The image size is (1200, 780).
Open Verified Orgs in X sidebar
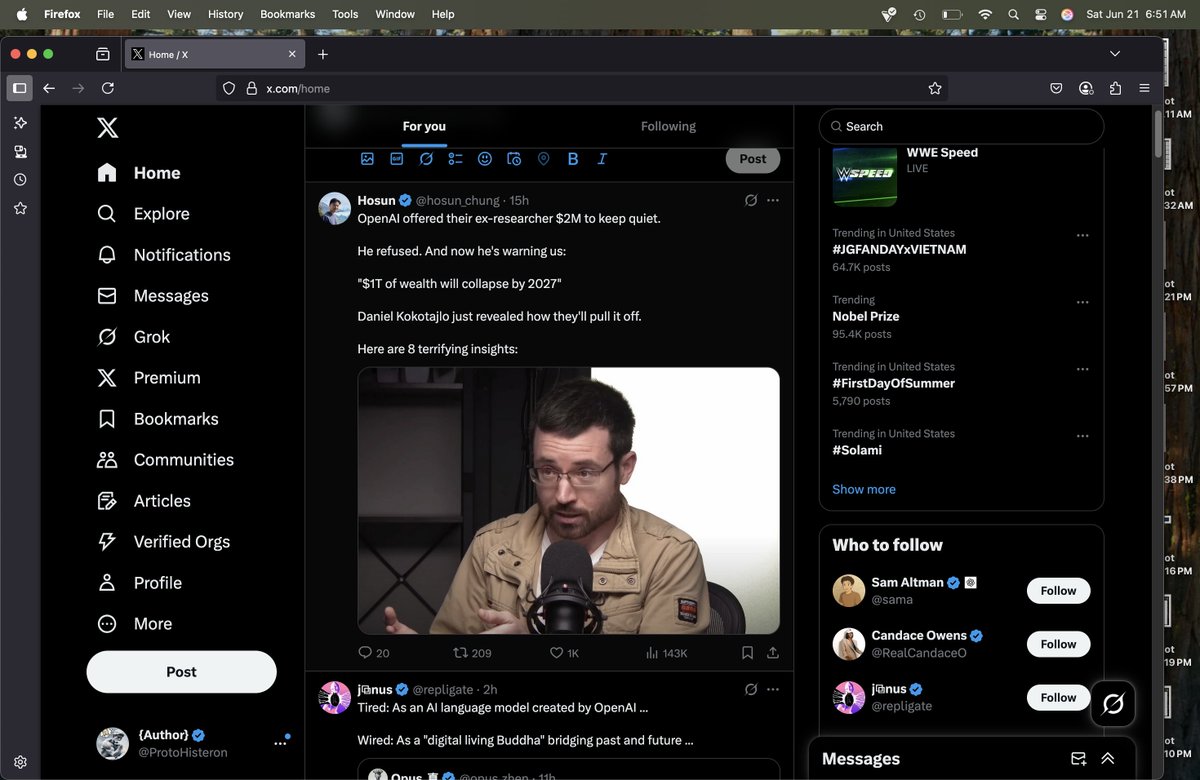point(163,542)
